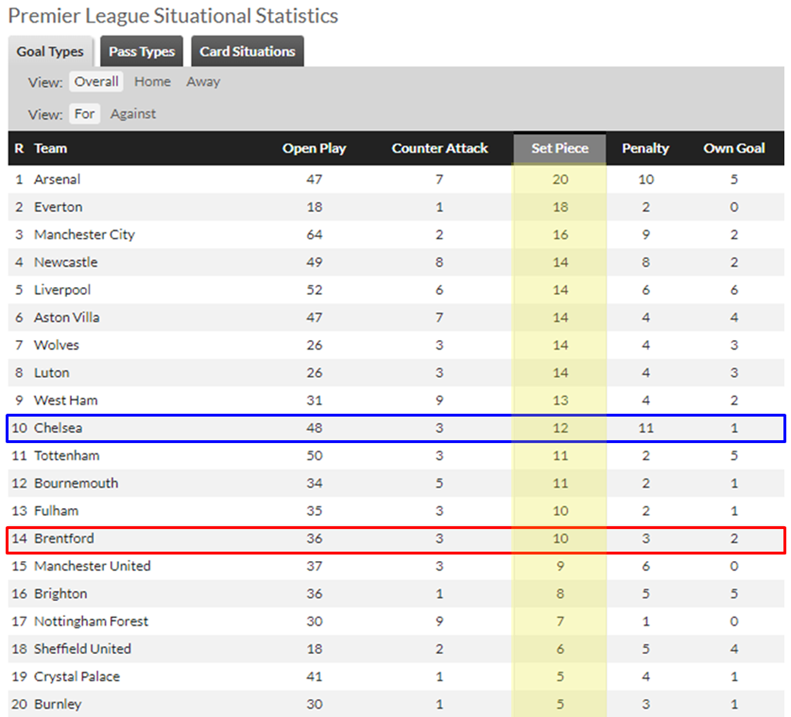
Task: Show goals Against view
Action: click(133, 114)
